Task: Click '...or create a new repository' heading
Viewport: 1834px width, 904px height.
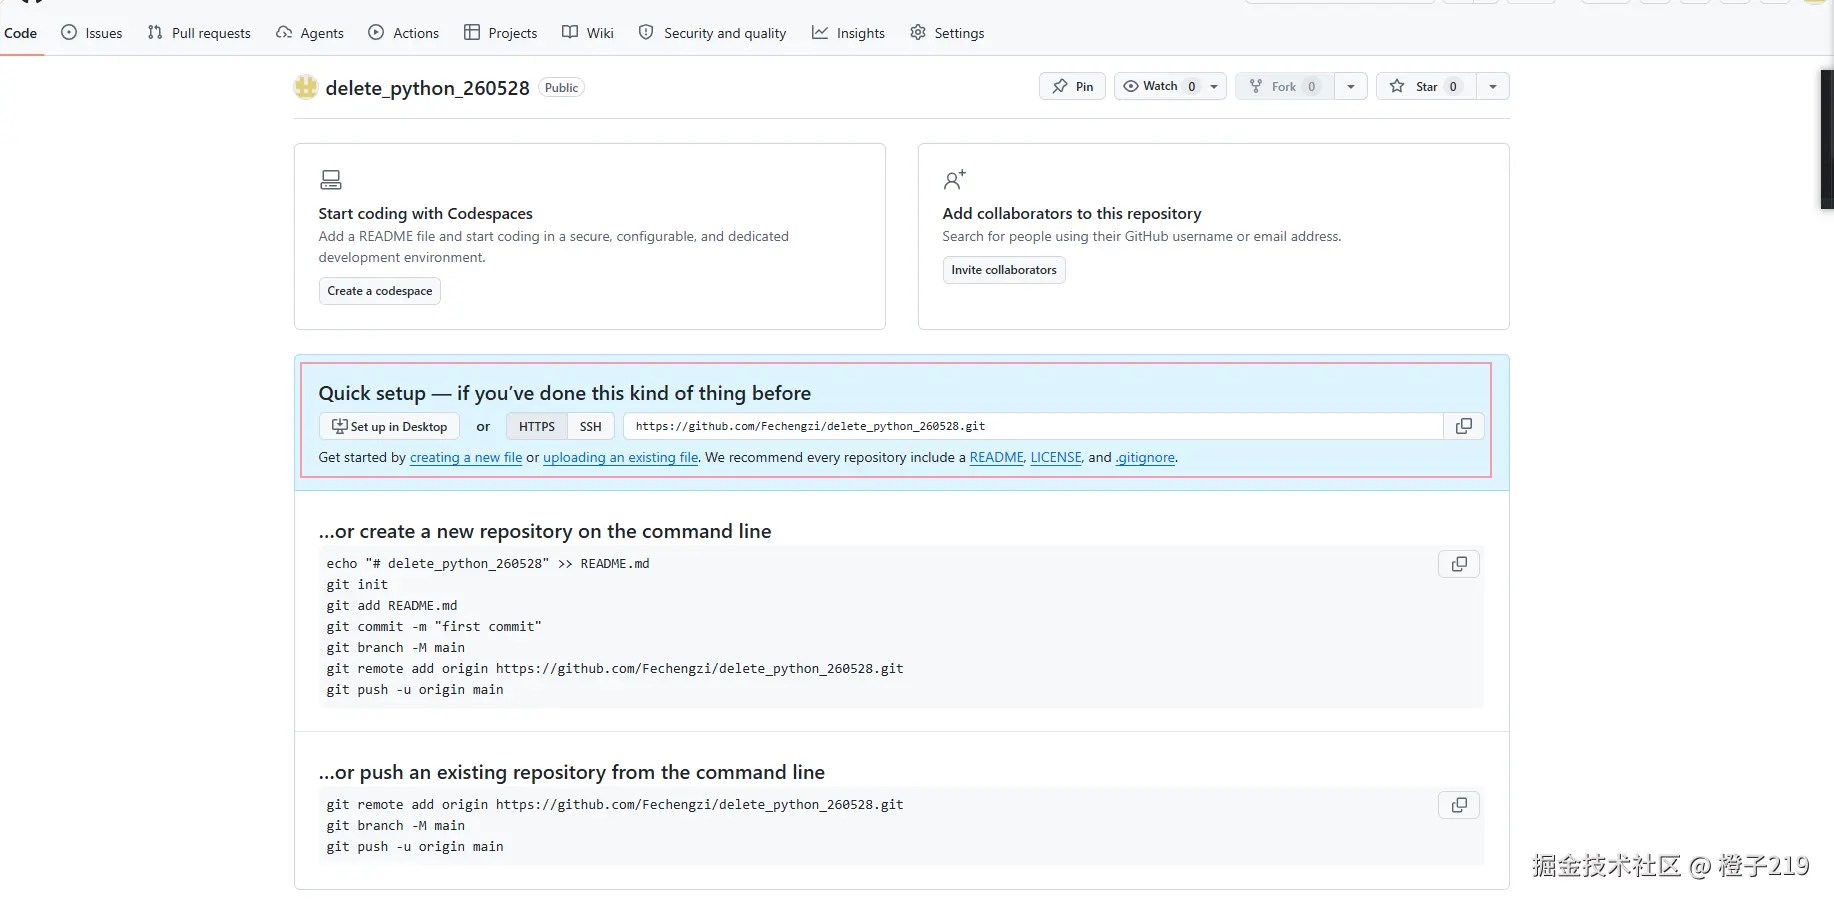Action: click(545, 531)
